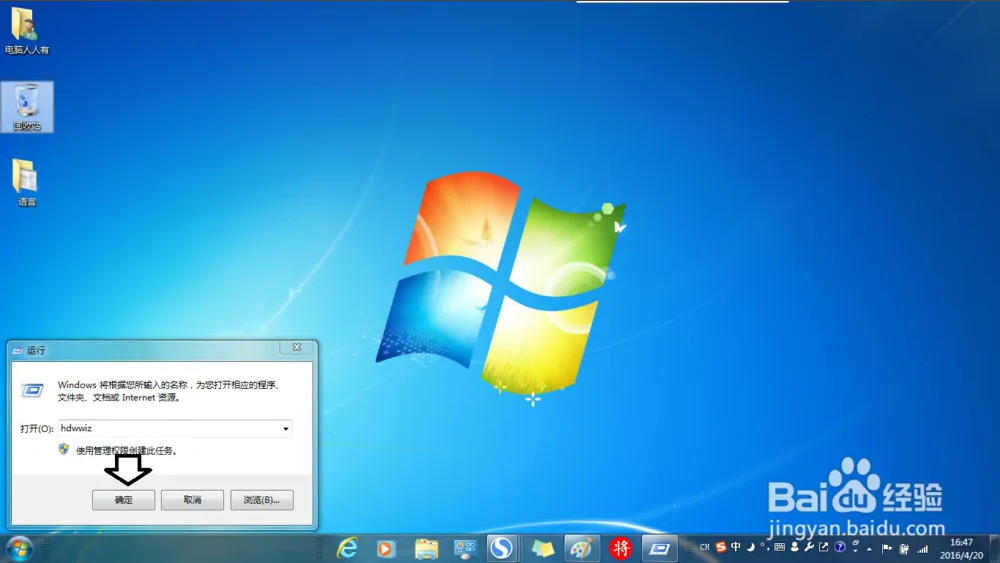Open Windows Explorer from taskbar

427,548
